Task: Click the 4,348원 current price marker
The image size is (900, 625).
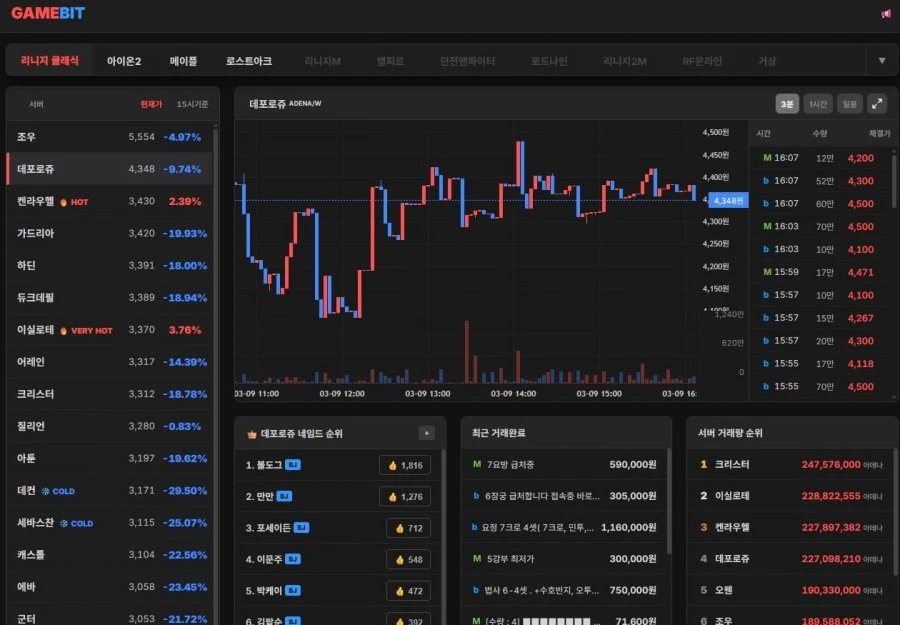Action: 728,200
